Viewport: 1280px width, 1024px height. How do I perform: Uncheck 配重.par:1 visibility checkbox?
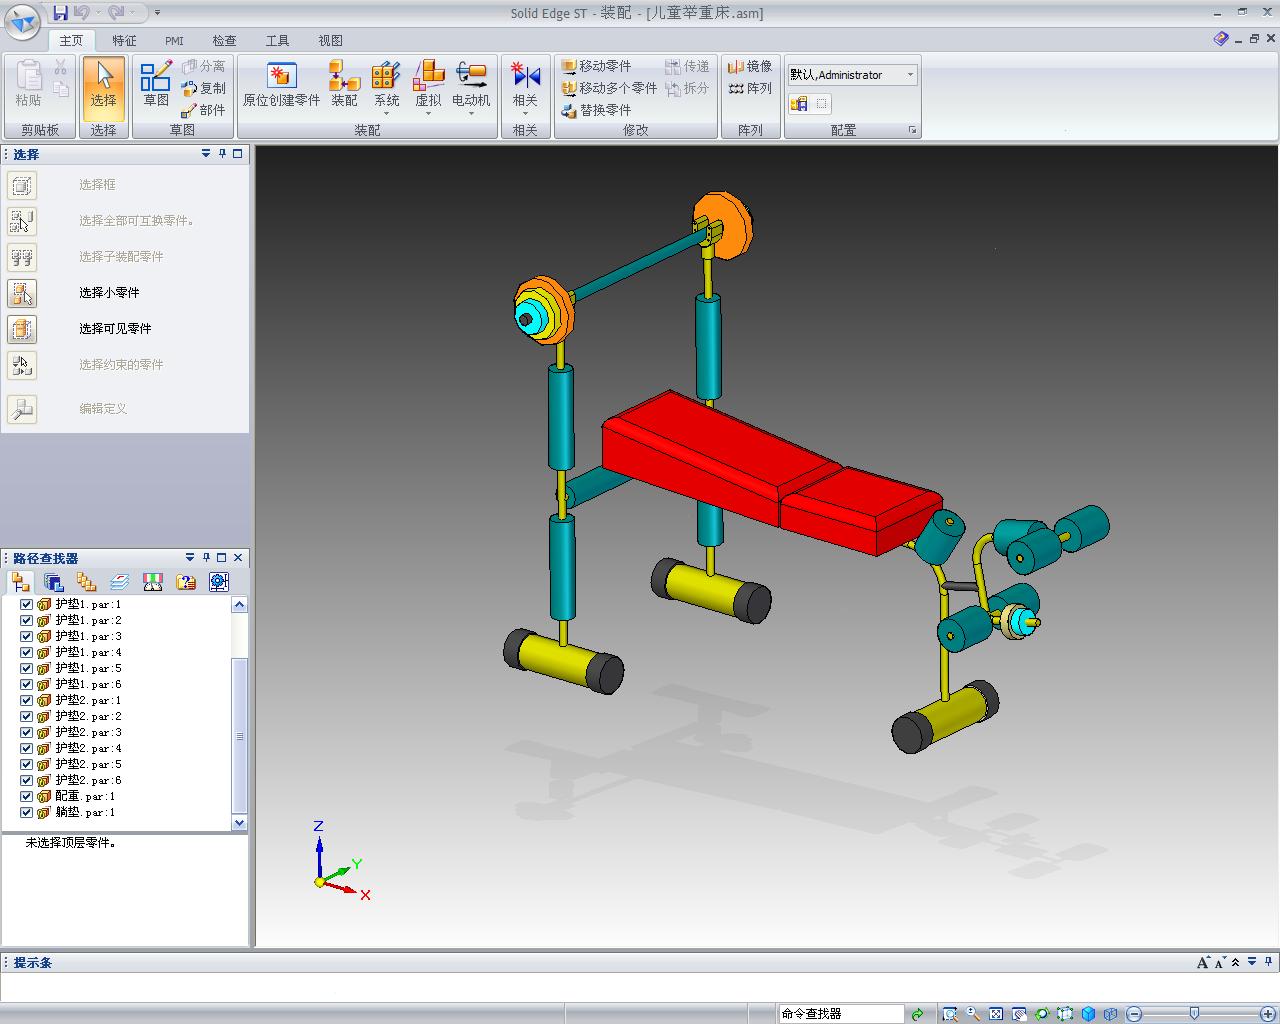[27, 796]
